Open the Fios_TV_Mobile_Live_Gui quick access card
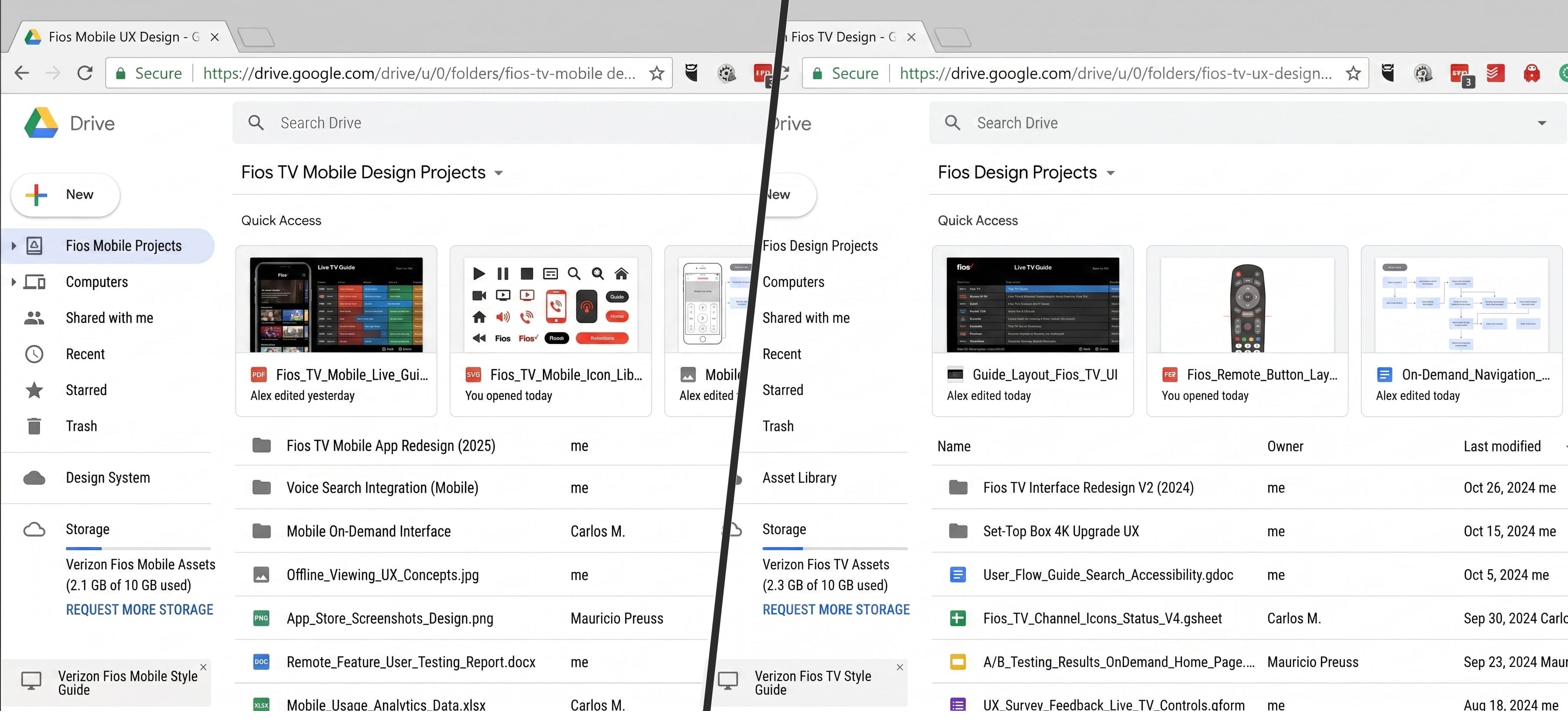Image resolution: width=1568 pixels, height=728 pixels. tap(336, 330)
